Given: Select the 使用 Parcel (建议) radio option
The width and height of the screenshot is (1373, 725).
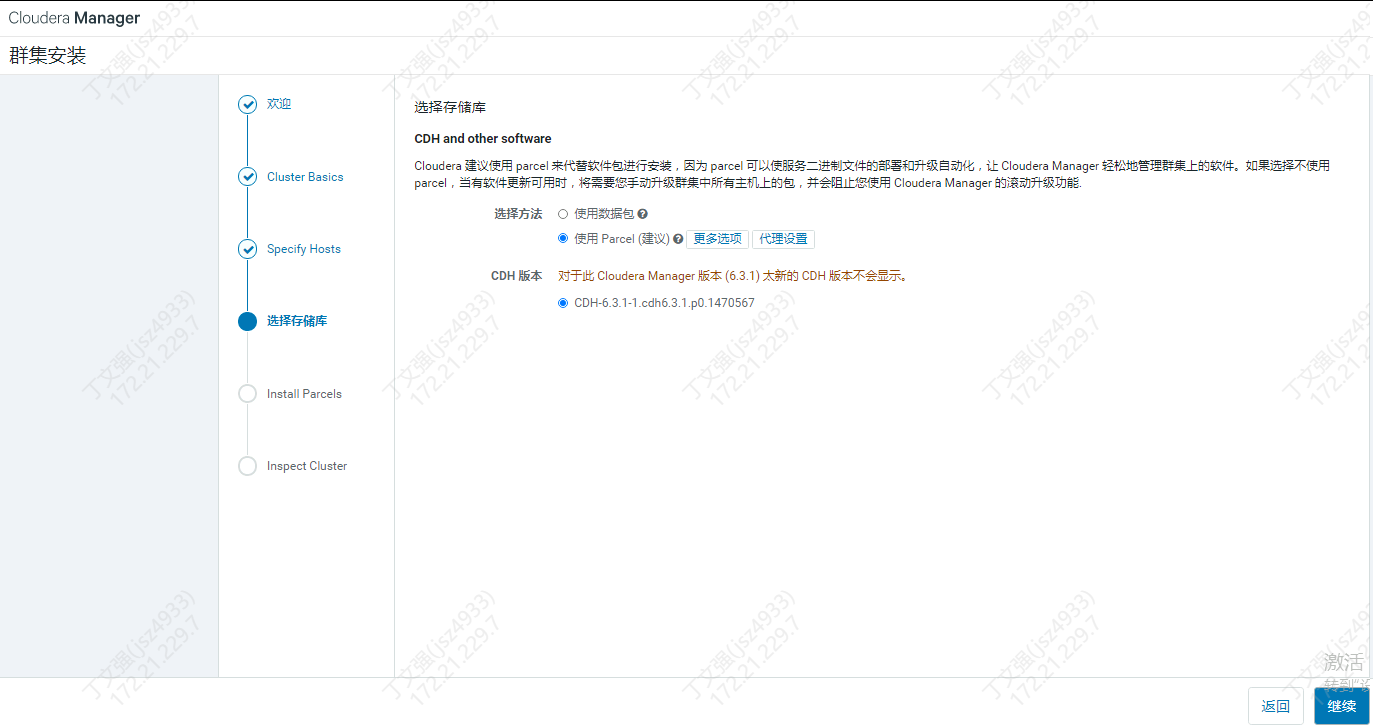Looking at the screenshot, I should click(x=563, y=239).
